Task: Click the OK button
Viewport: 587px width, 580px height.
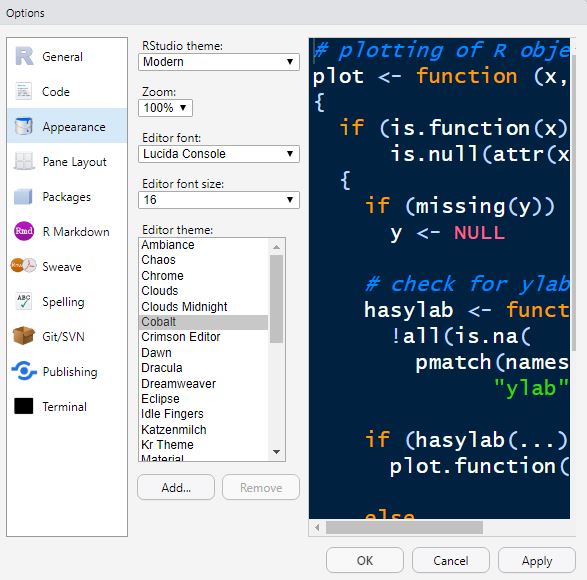Action: [x=365, y=560]
